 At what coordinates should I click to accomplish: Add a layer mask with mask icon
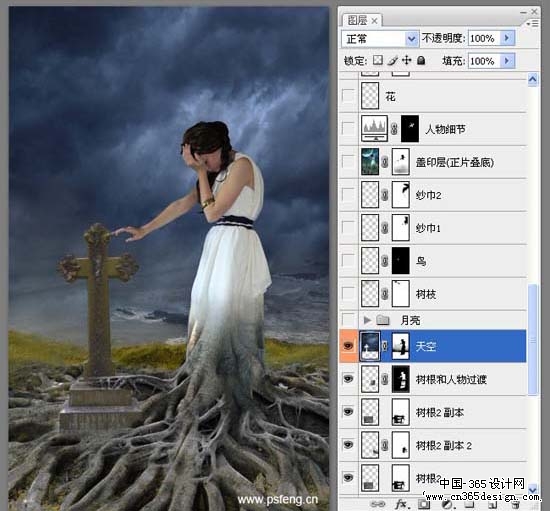pyautogui.click(x=424, y=504)
